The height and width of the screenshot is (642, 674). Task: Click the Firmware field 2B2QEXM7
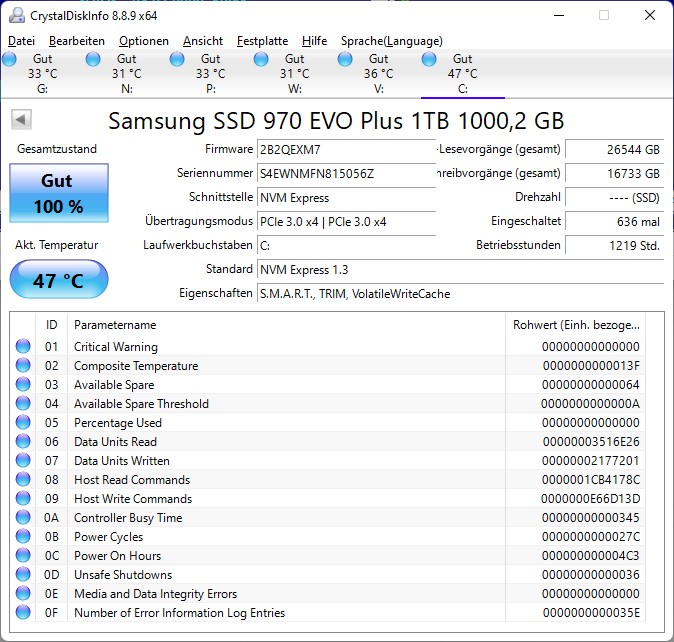346,150
